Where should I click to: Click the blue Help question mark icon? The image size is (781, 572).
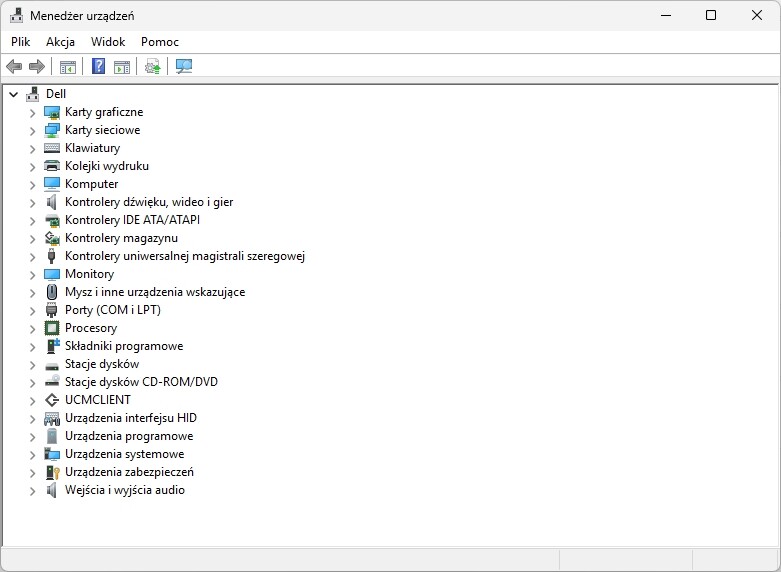tap(98, 67)
